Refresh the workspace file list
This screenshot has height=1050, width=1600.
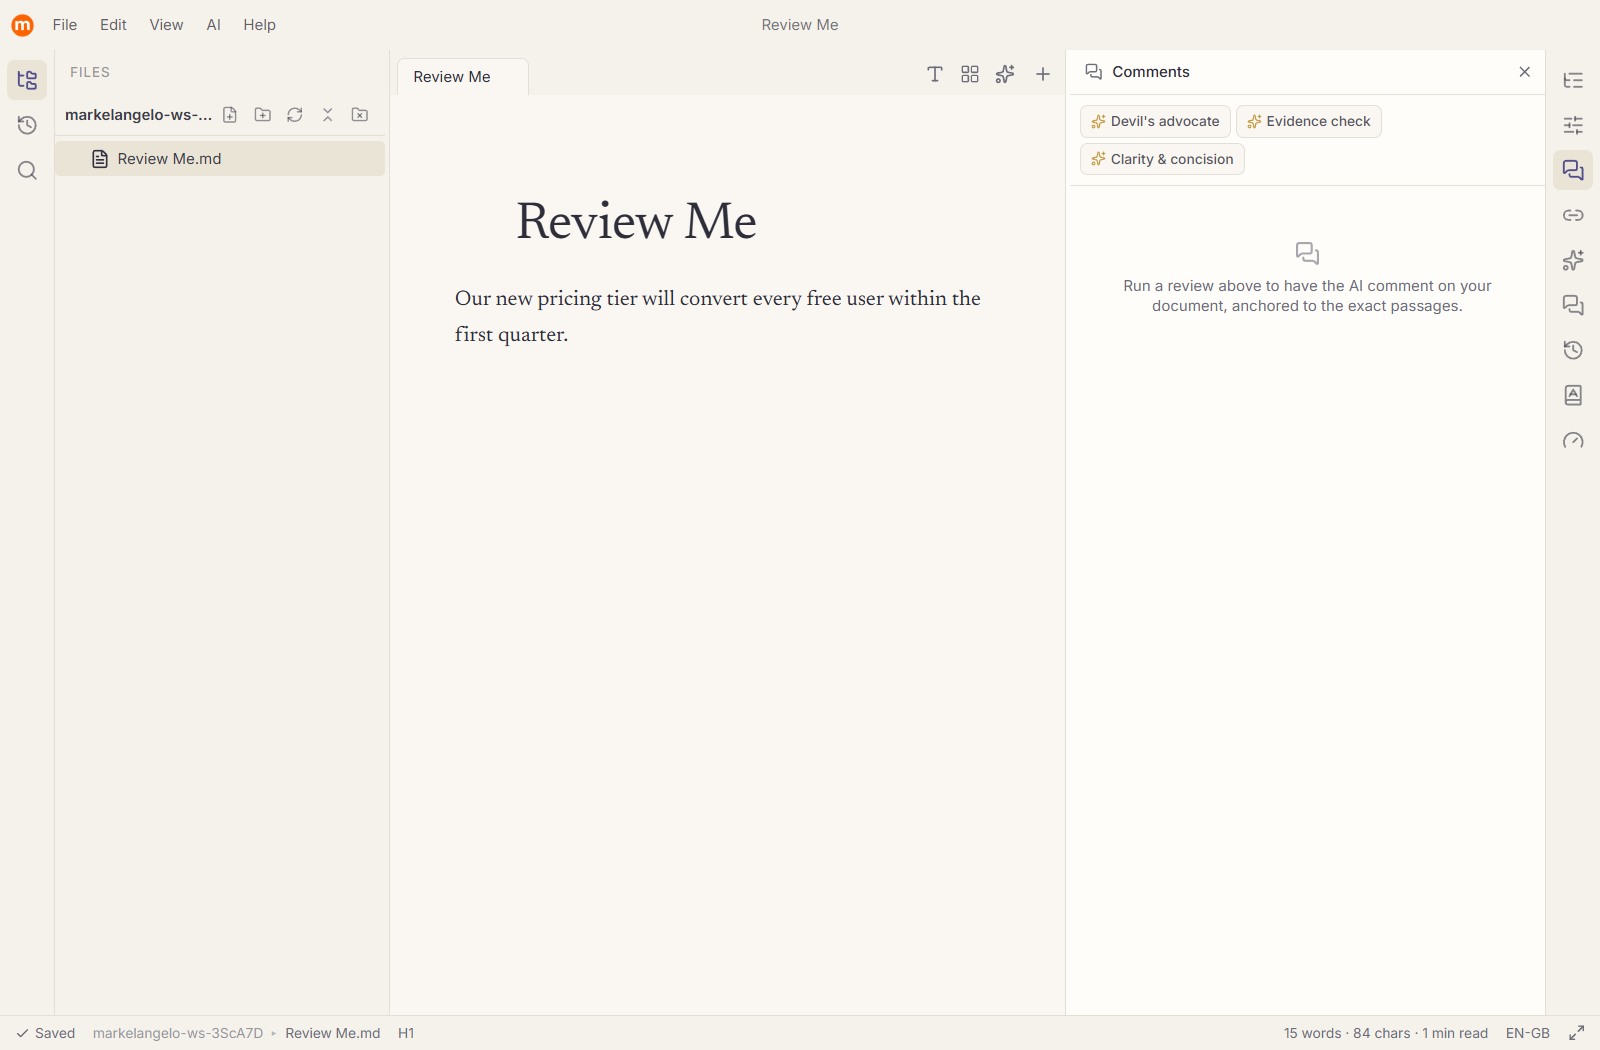pos(295,115)
